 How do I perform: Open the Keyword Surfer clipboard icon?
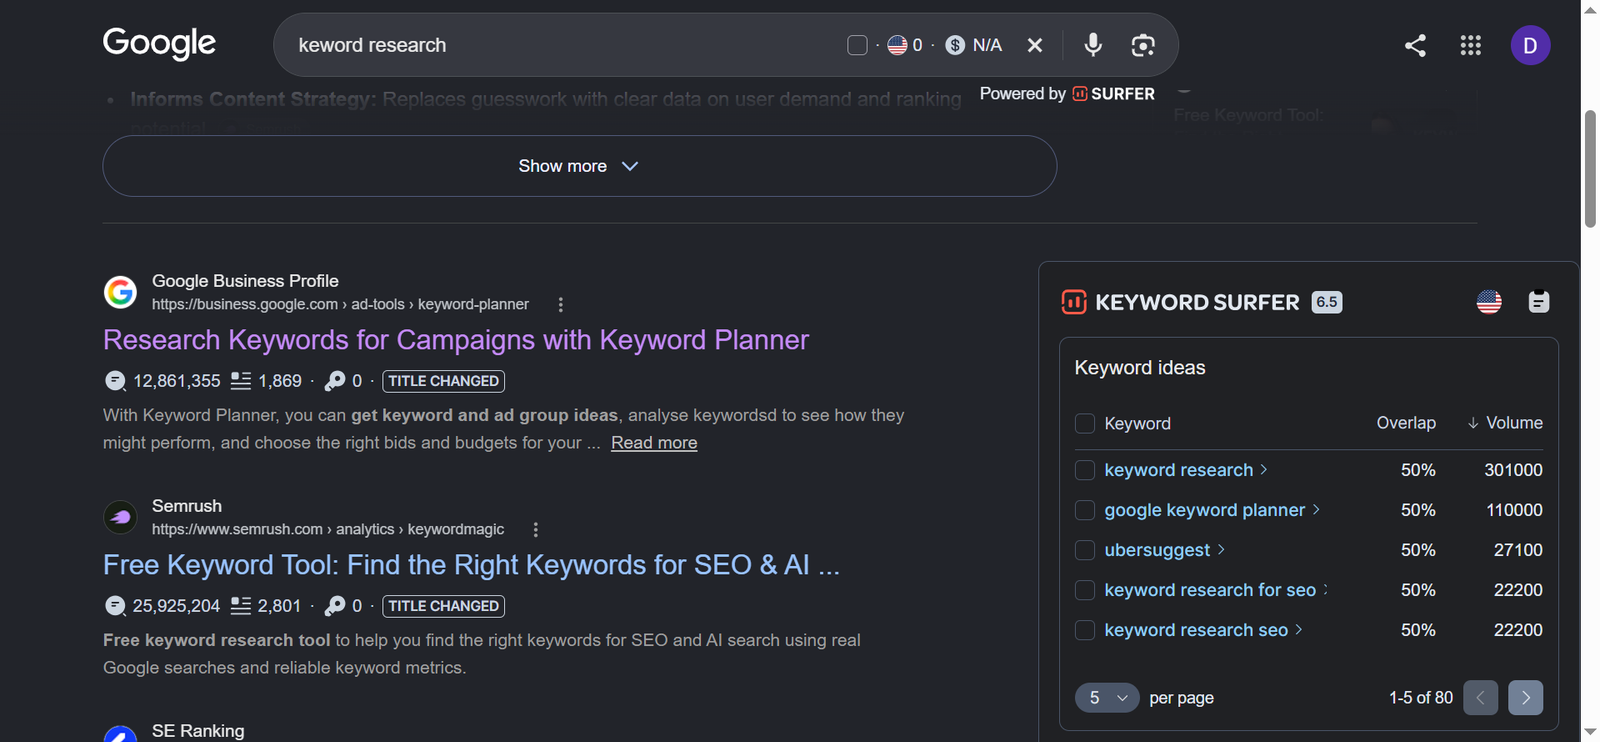[x=1539, y=302]
